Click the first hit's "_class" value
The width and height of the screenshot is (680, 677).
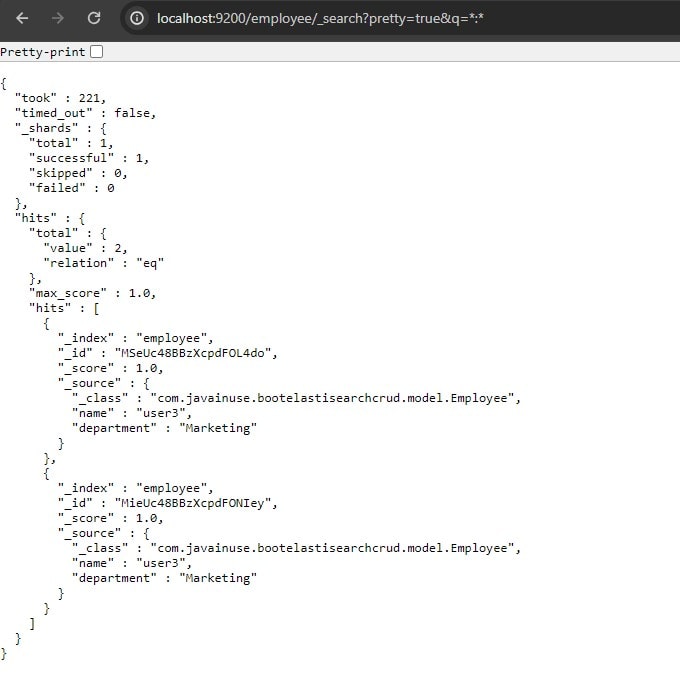tap(332, 398)
